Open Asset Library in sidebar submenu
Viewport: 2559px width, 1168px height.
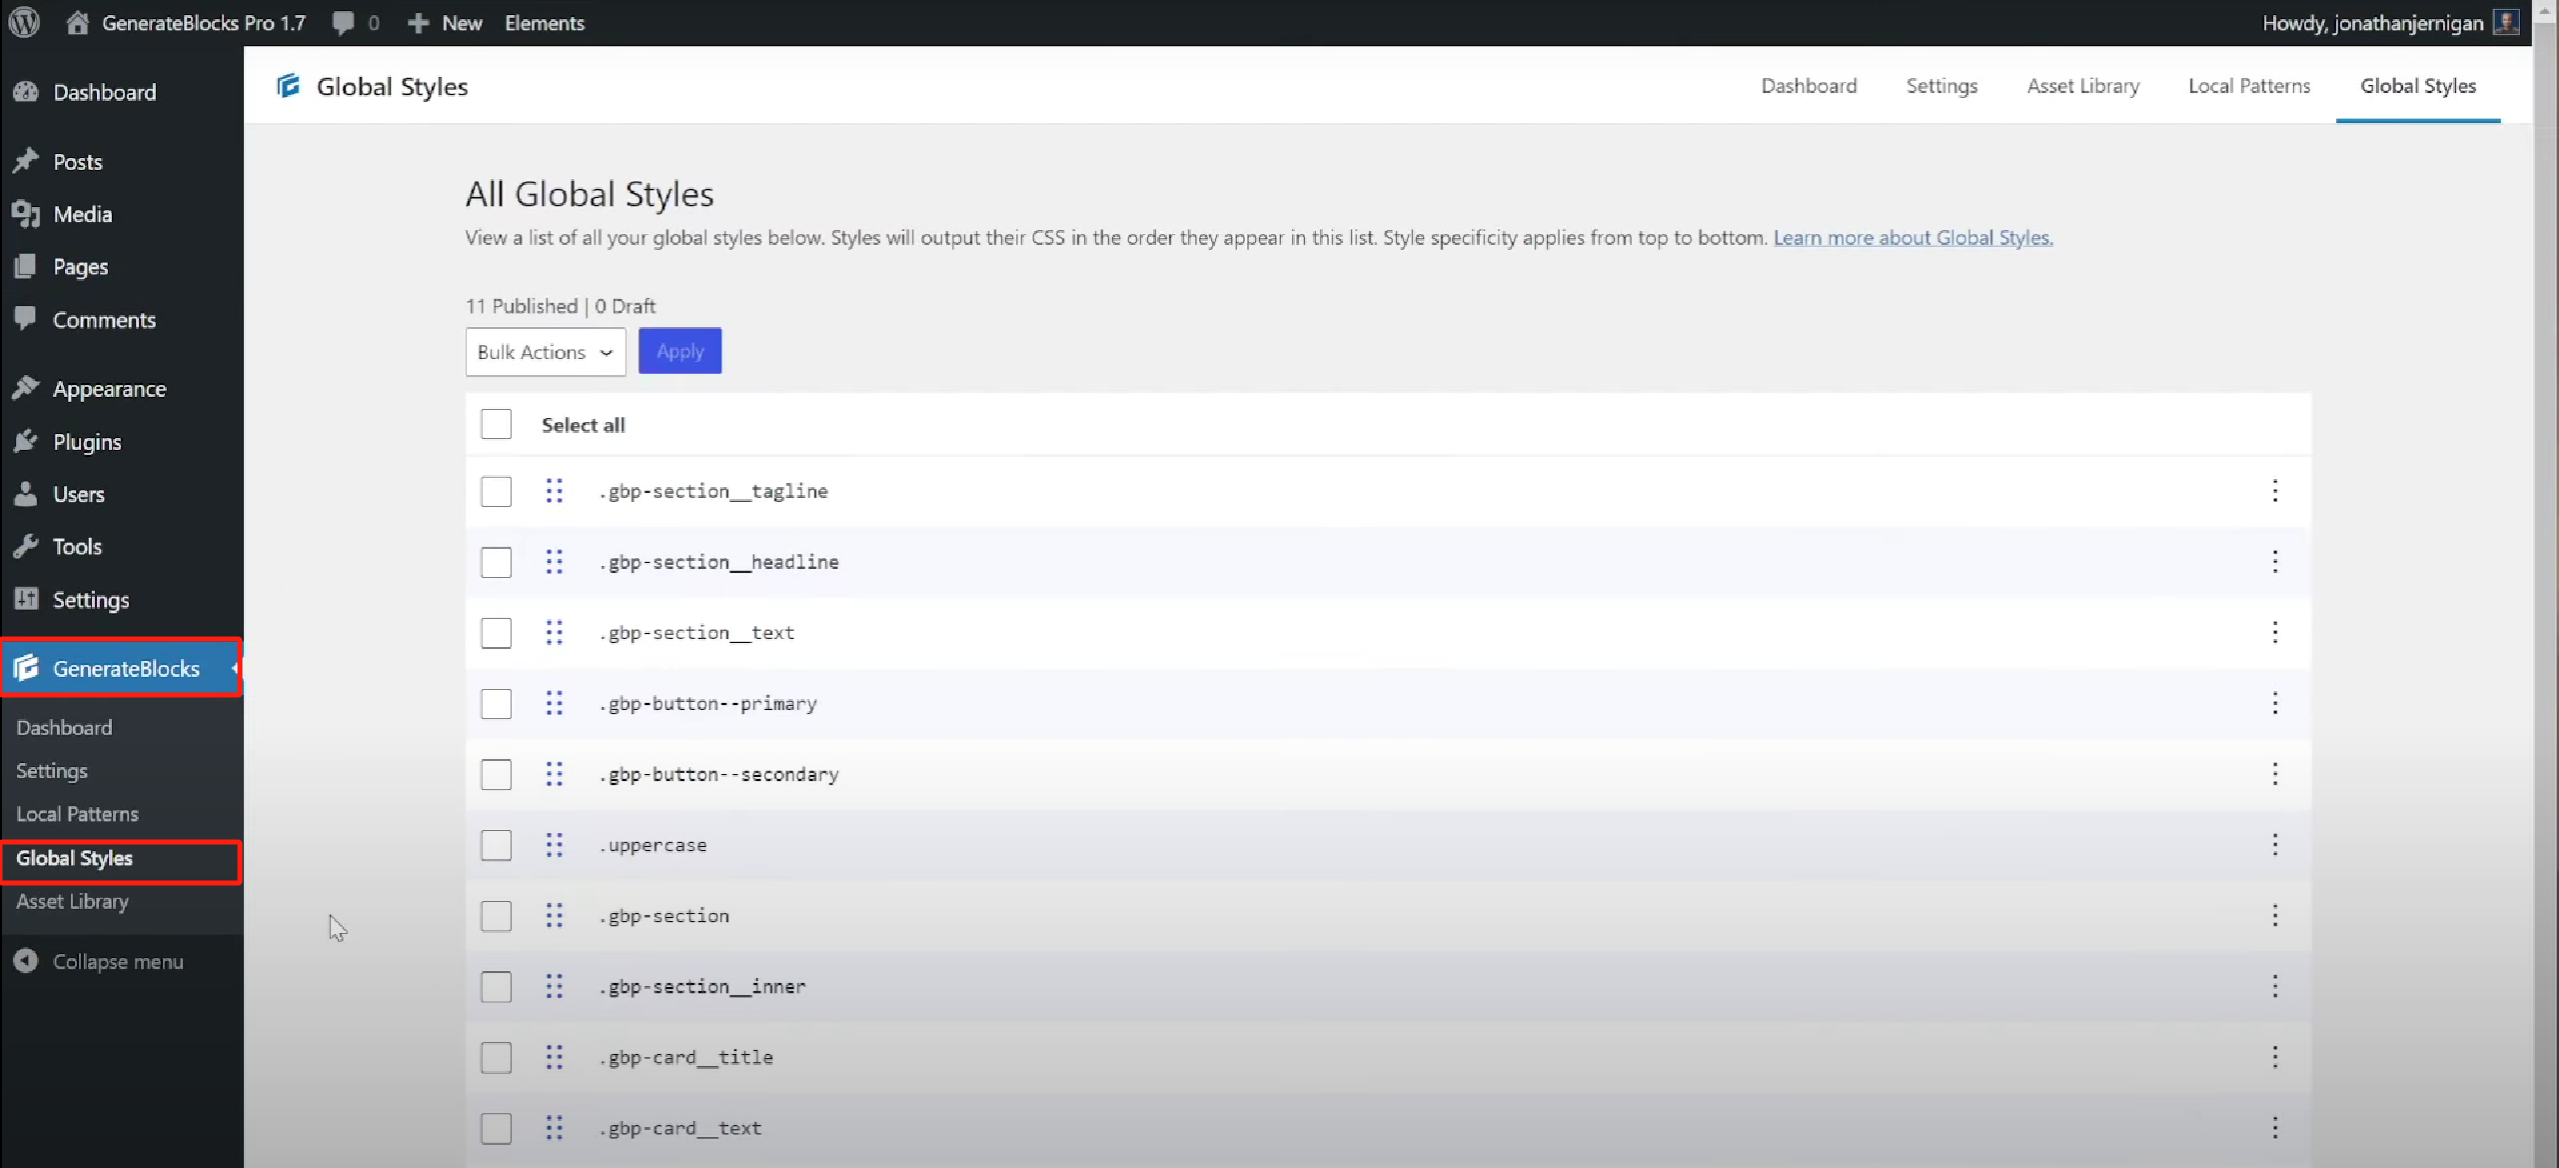[x=72, y=901]
